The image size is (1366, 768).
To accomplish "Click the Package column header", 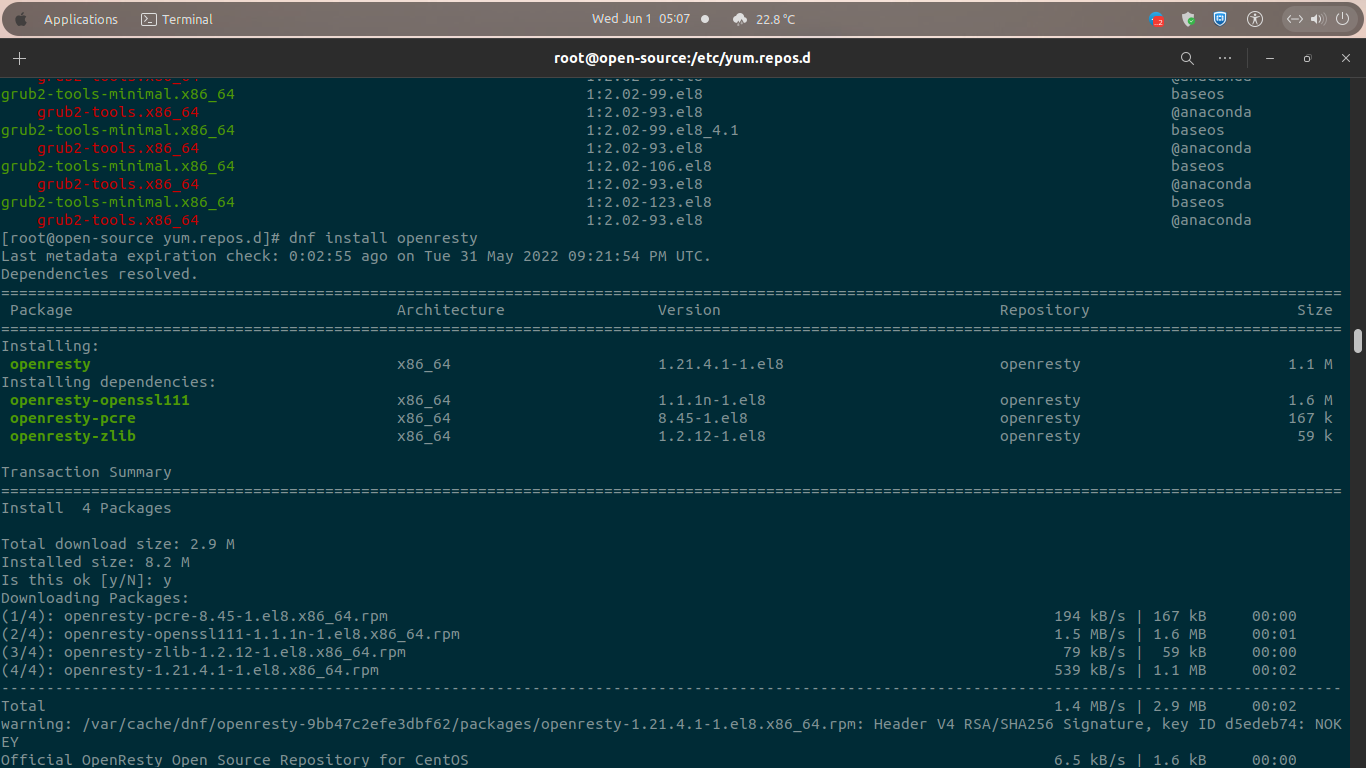I will coord(41,310).
